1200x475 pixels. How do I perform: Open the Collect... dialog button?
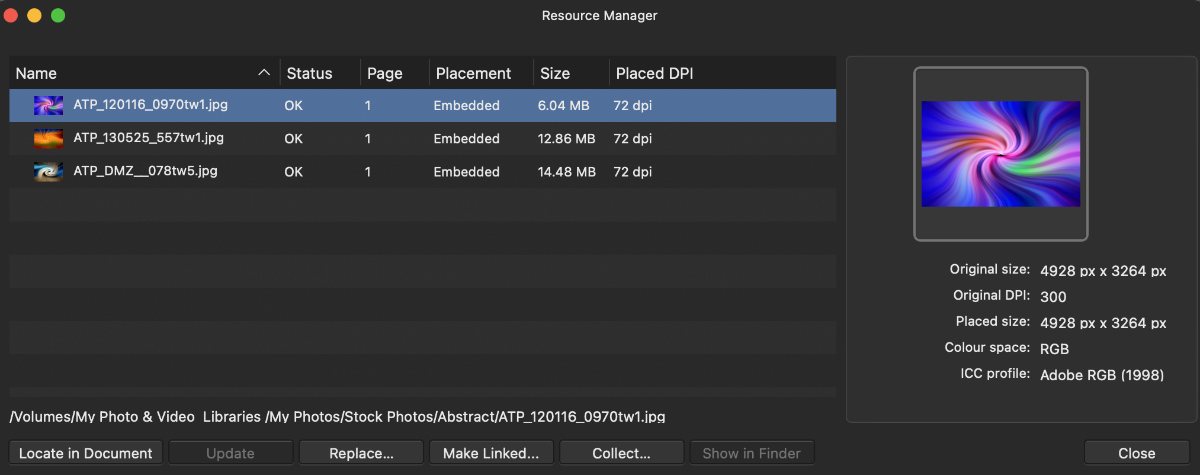click(x=621, y=453)
